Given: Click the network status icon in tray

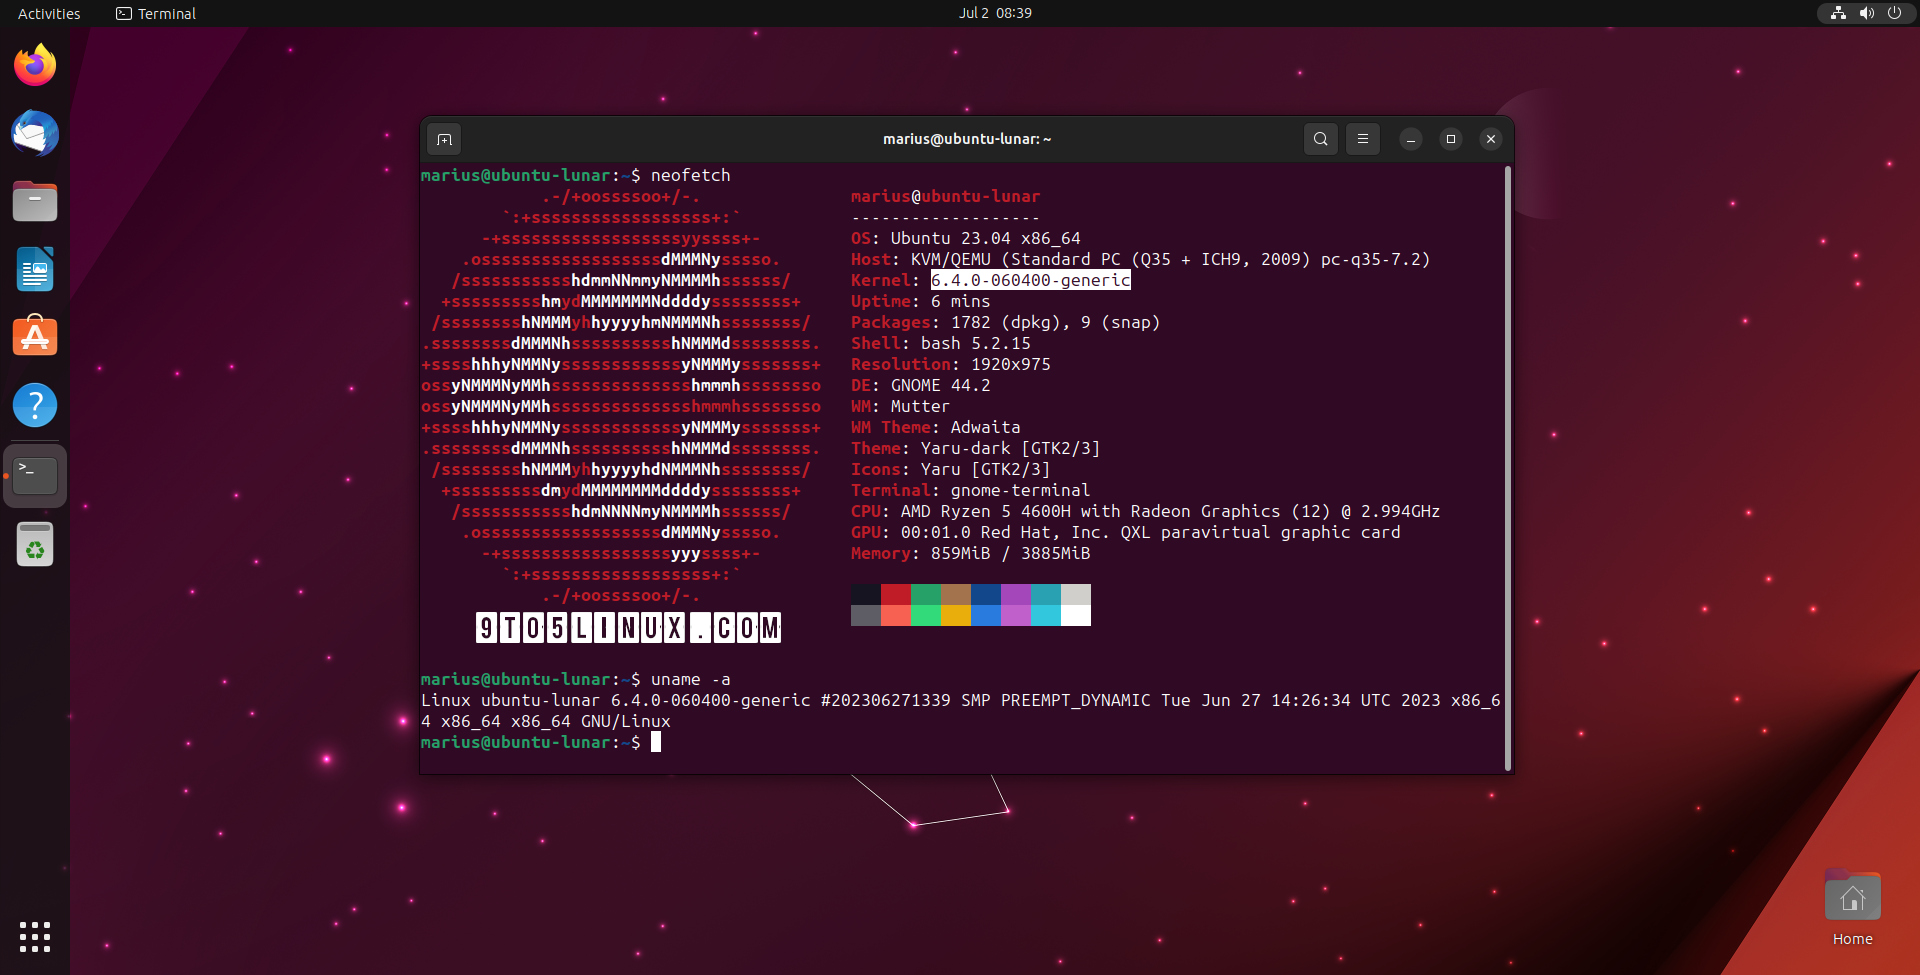Looking at the screenshot, I should click(x=1838, y=13).
